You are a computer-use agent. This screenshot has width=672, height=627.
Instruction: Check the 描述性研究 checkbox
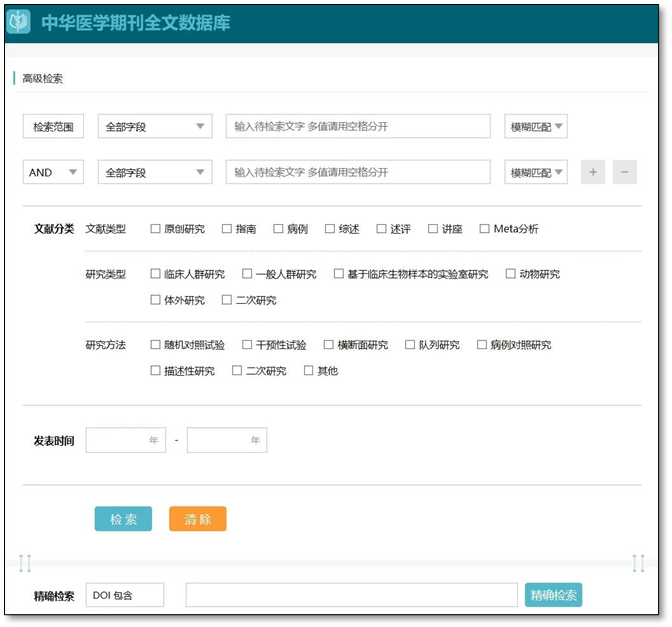tap(155, 370)
